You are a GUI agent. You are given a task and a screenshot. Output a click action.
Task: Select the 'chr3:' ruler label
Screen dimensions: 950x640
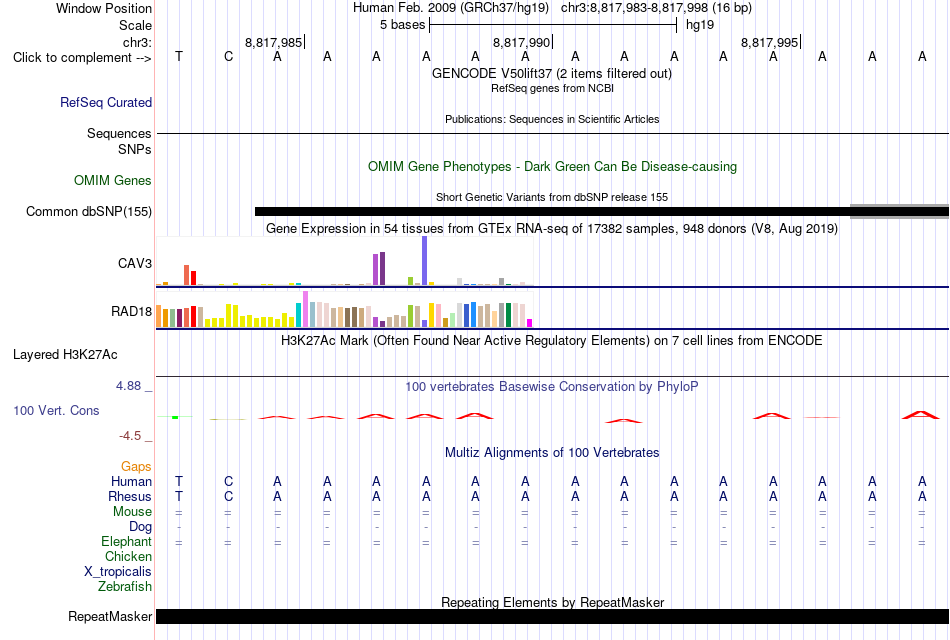point(137,42)
